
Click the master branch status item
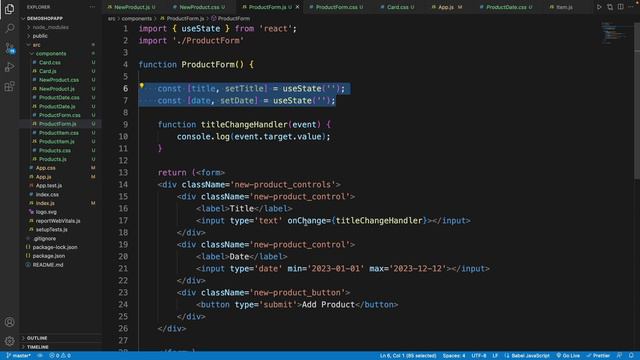[x=19, y=356]
